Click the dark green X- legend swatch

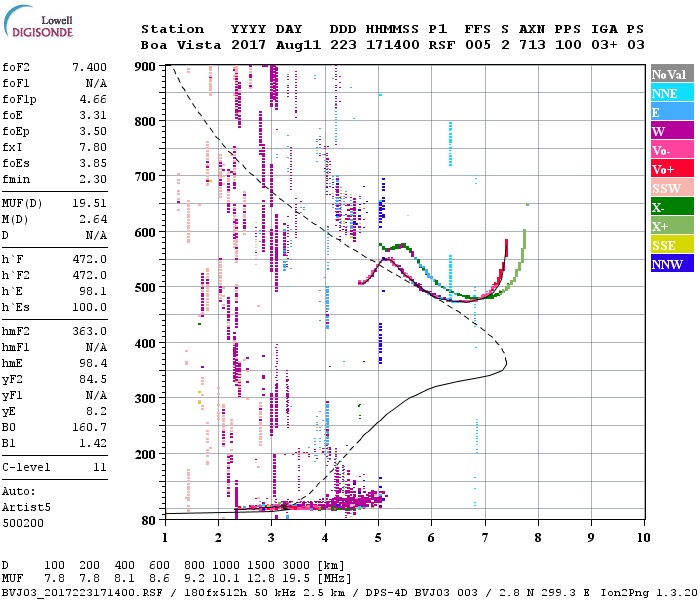point(671,207)
